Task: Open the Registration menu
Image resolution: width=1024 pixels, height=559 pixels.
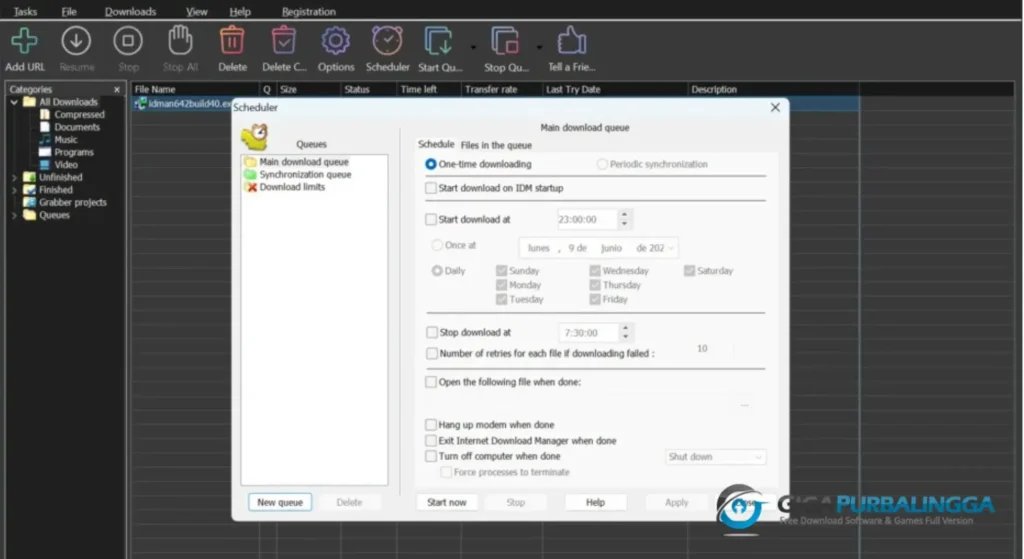Action: [308, 11]
